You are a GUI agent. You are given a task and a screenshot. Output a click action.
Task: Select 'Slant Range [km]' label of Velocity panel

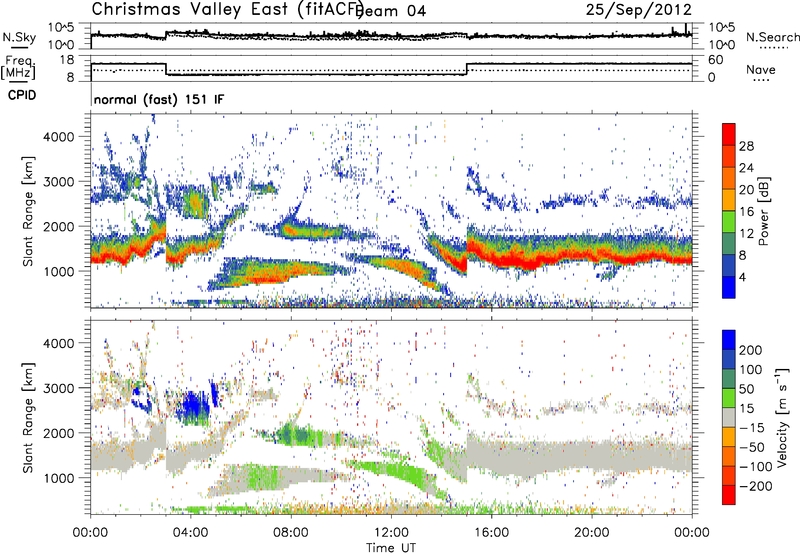tap(28, 417)
